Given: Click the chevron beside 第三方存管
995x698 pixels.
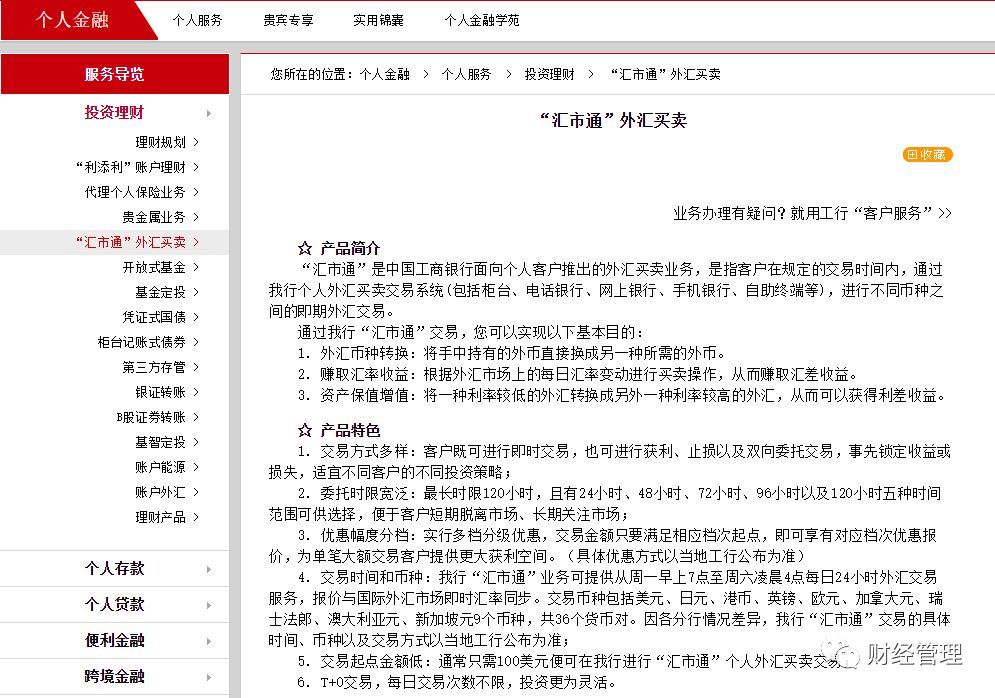Looking at the screenshot, I should click(196, 367).
